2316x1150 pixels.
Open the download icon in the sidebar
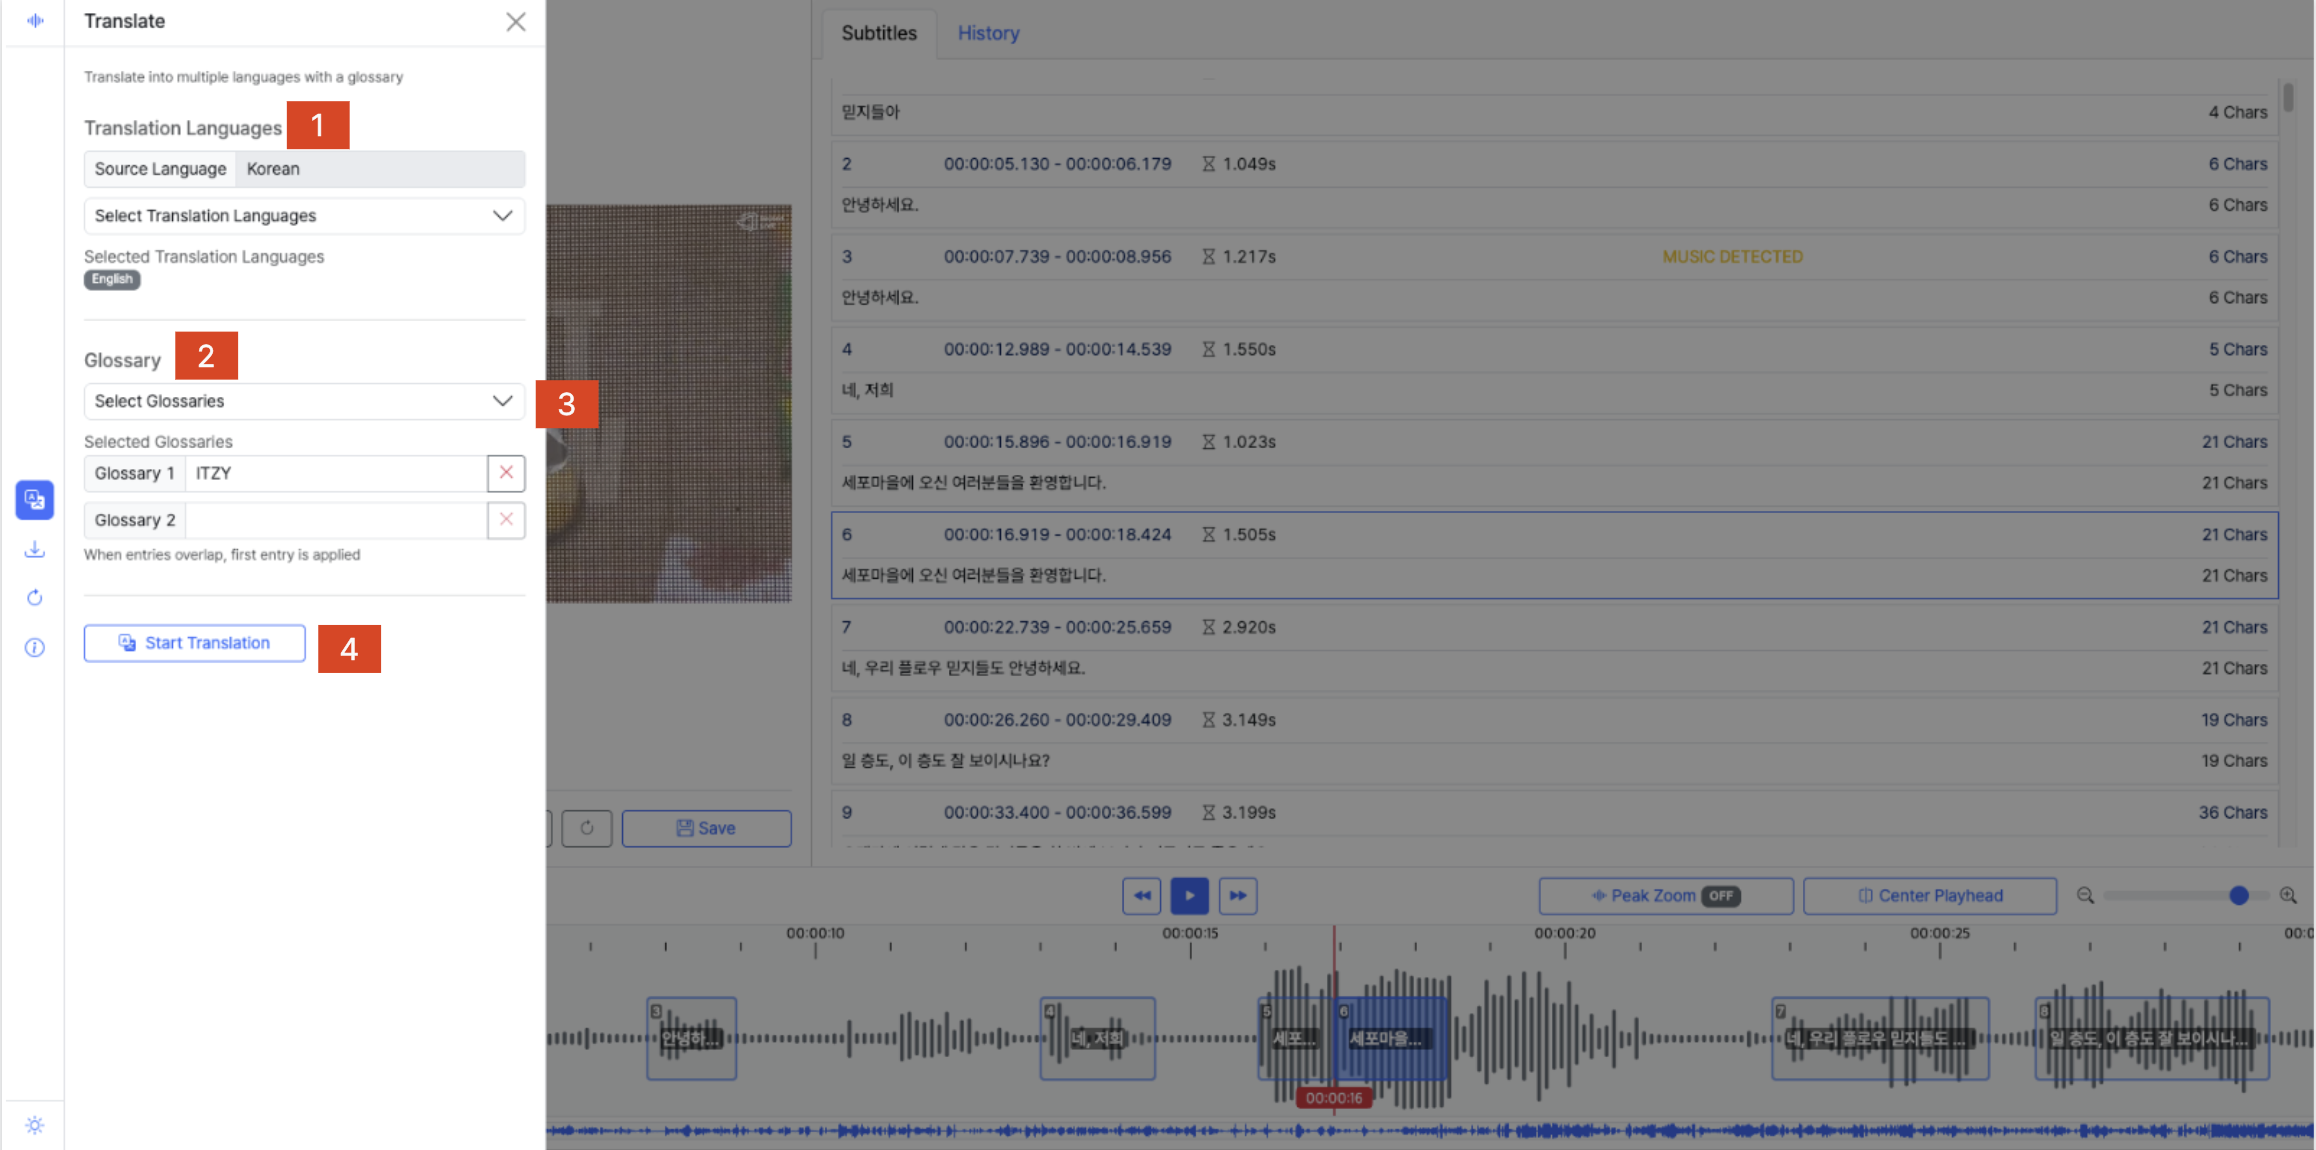click(35, 549)
